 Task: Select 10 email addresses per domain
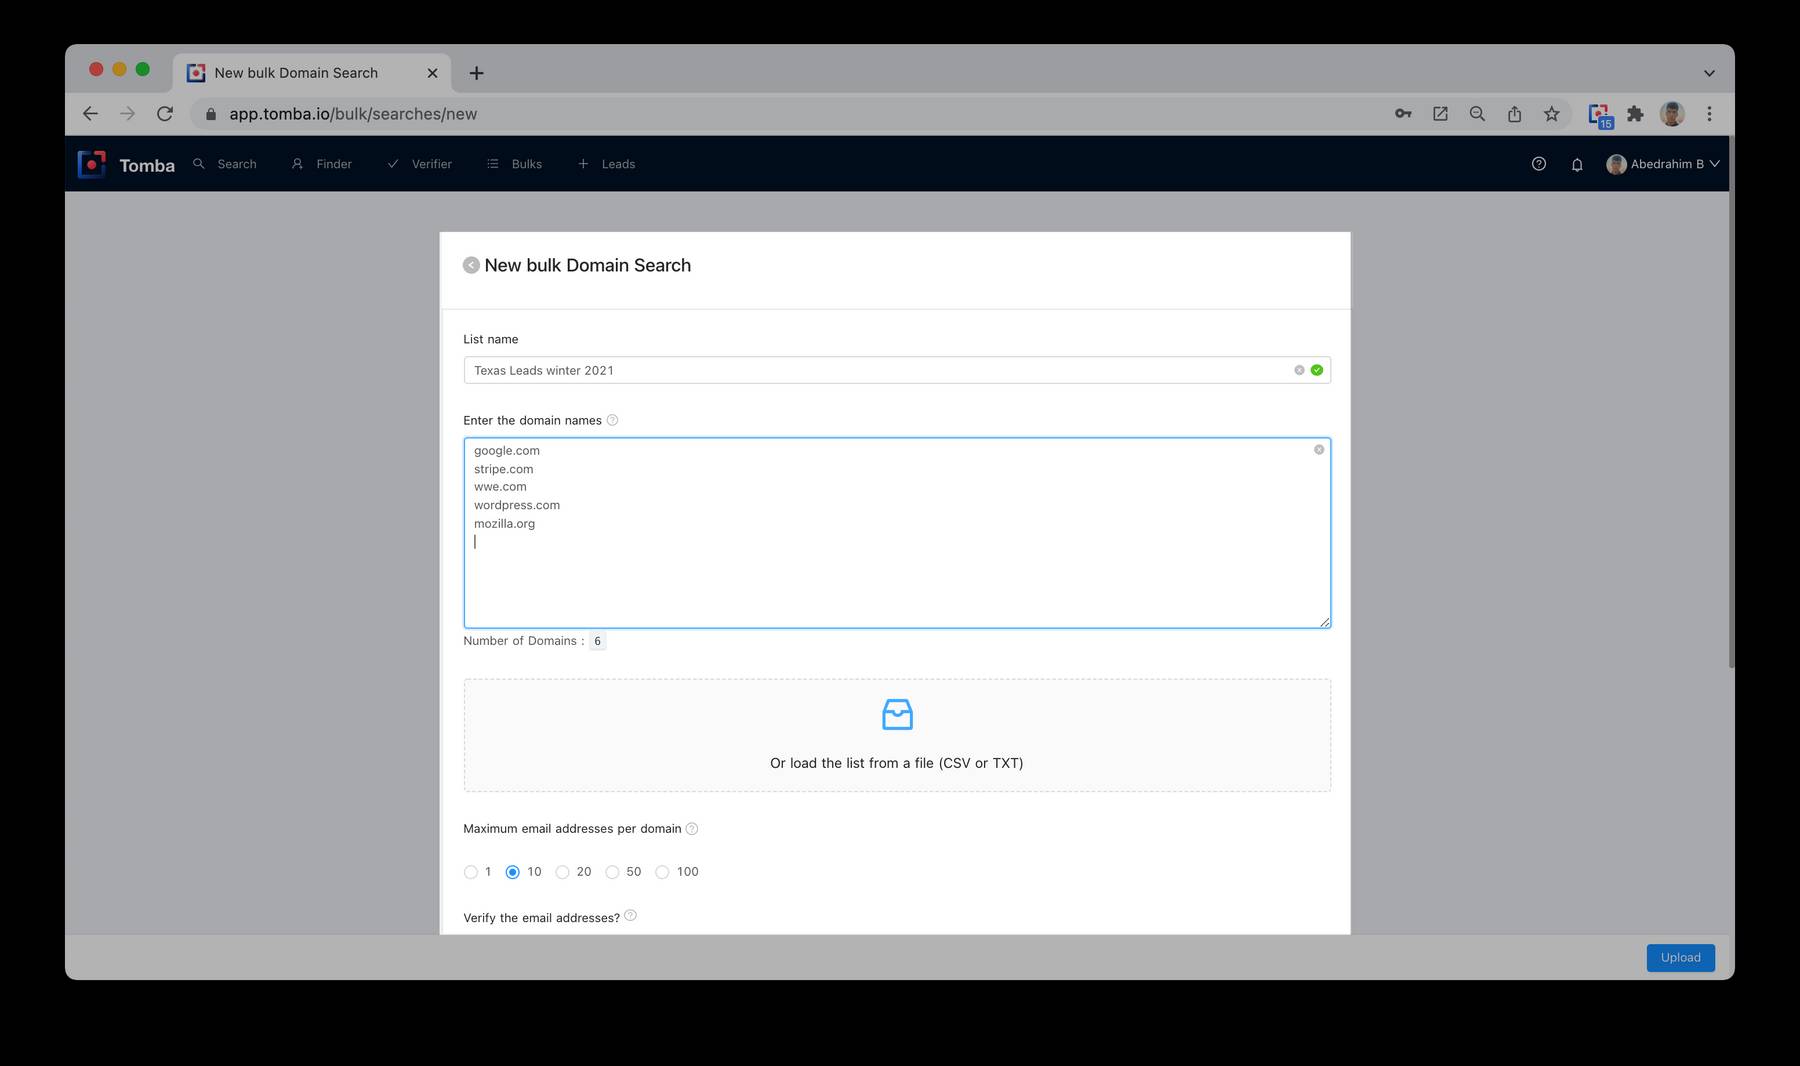click(513, 872)
